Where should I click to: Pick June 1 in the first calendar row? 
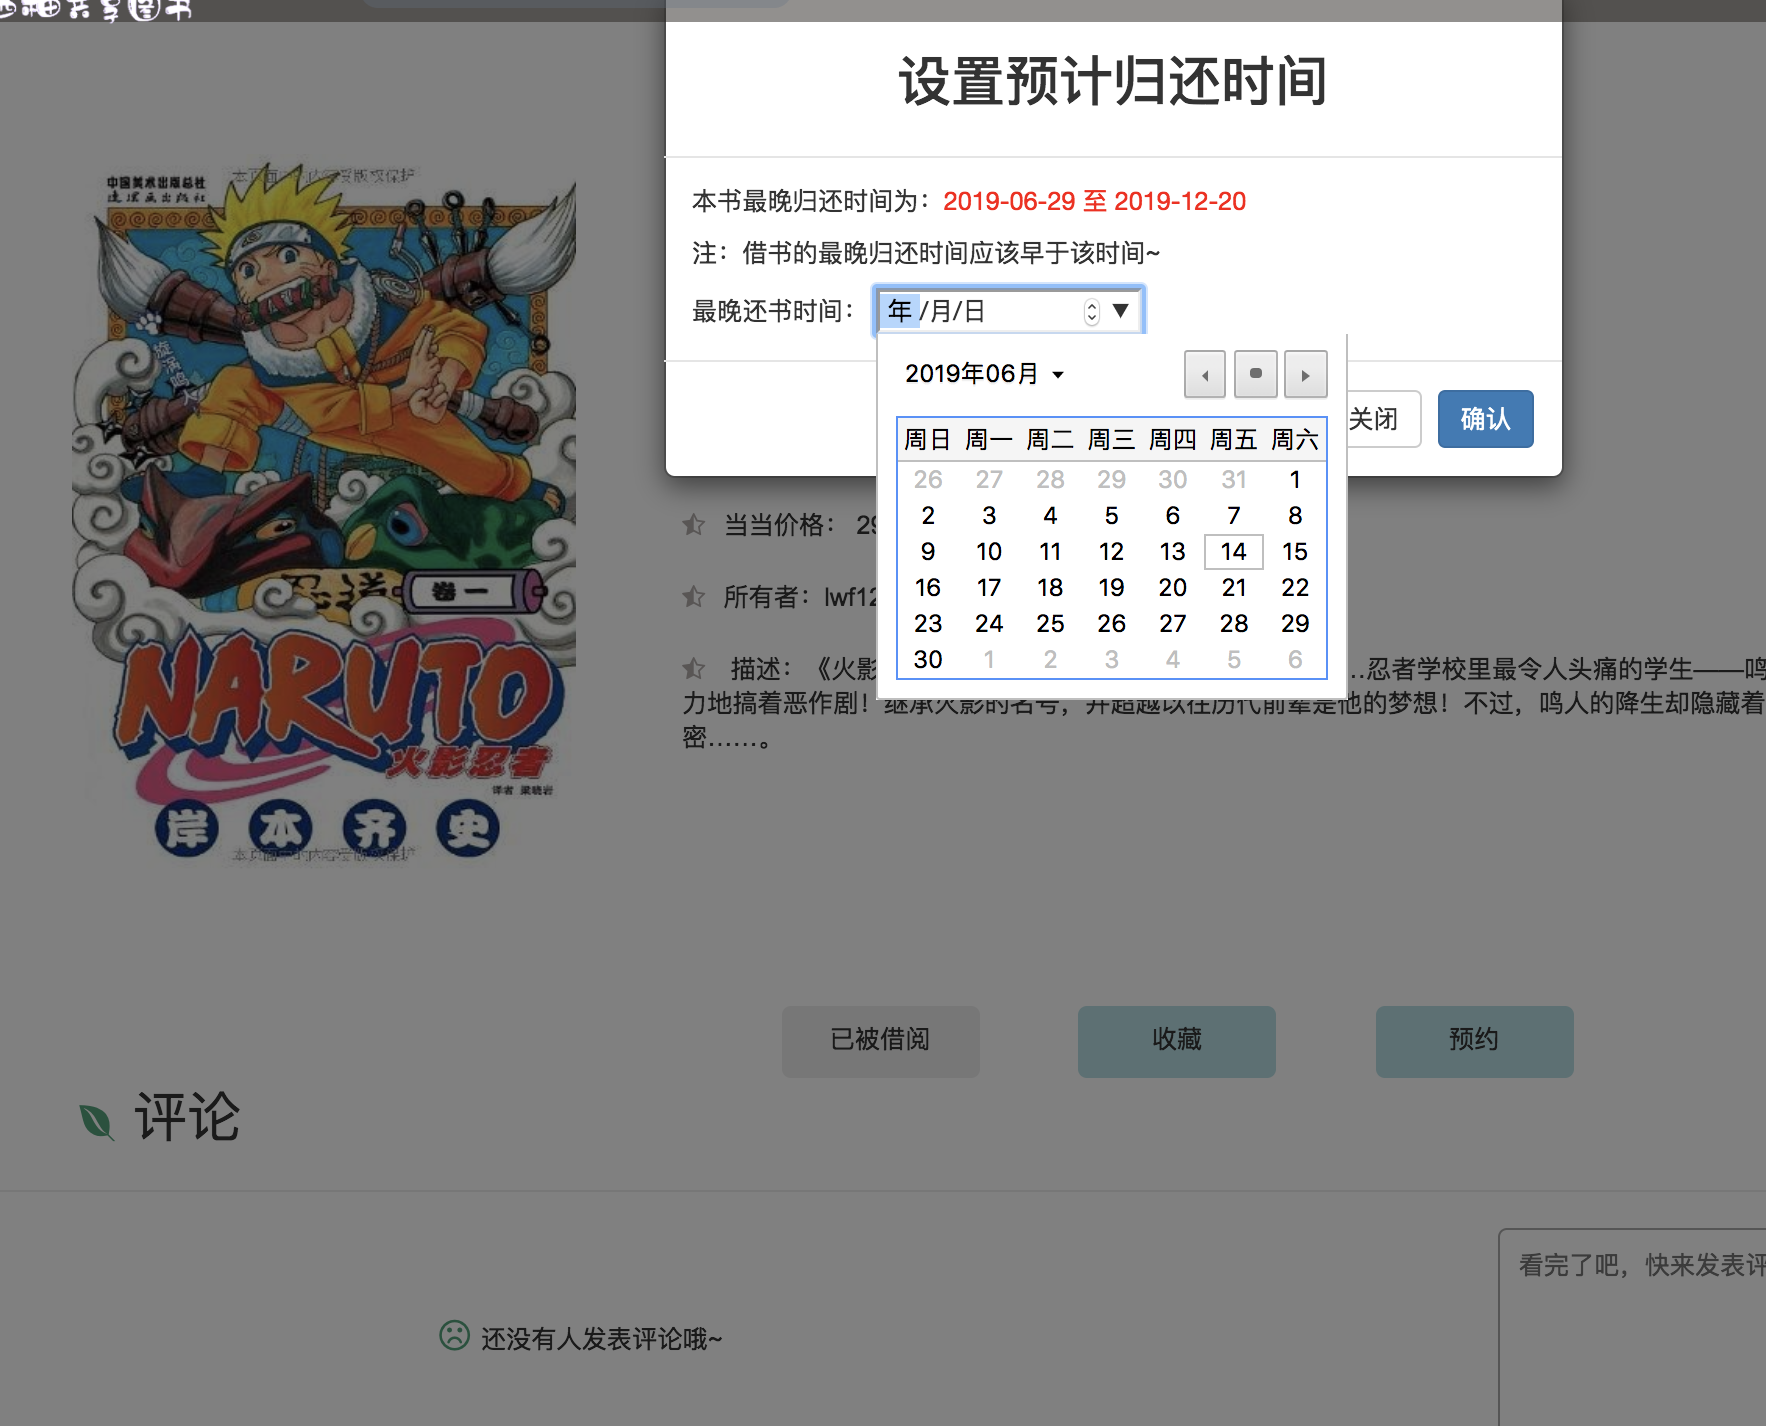(x=1295, y=480)
